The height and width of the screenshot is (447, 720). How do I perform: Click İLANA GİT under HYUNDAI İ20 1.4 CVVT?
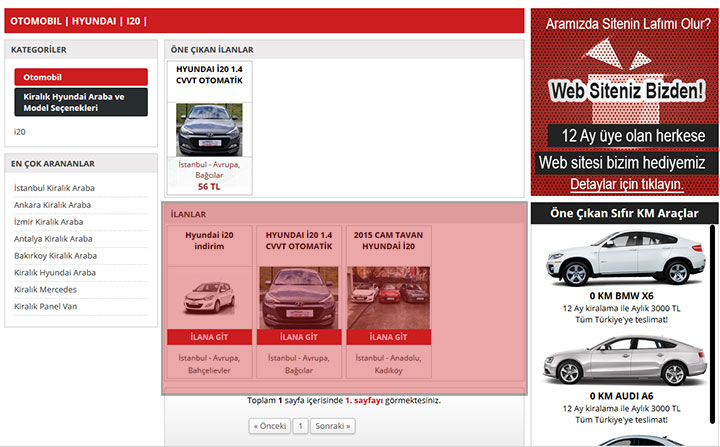tap(299, 337)
